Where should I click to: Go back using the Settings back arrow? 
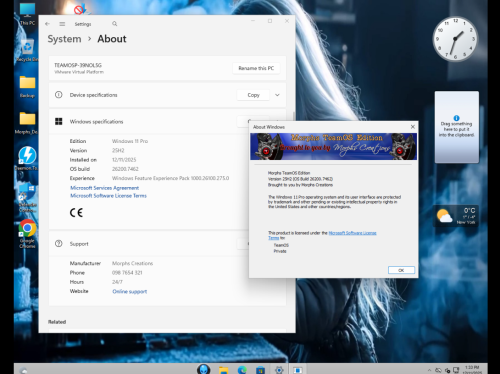pyautogui.click(x=47, y=24)
